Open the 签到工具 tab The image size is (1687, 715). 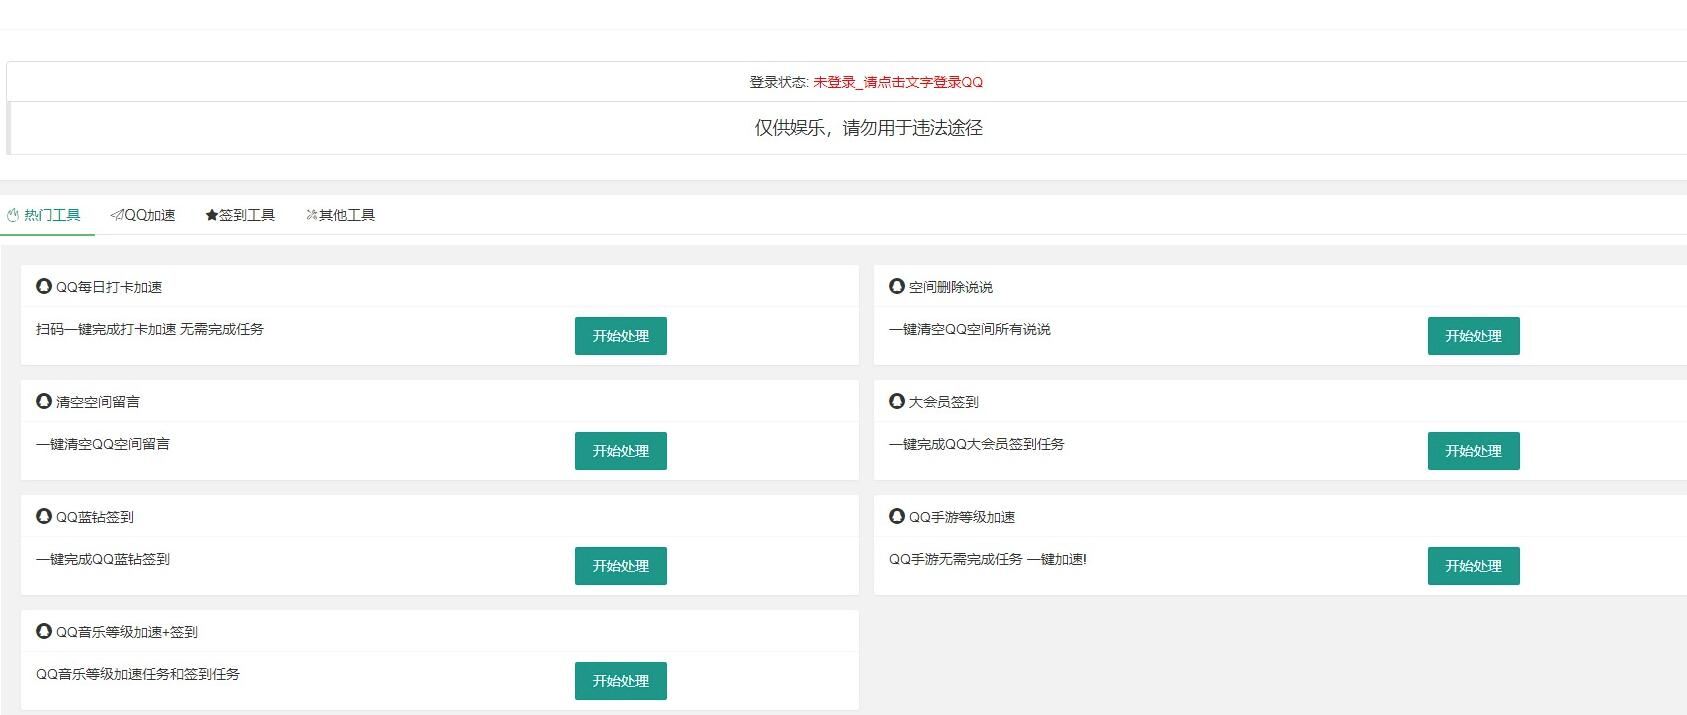240,215
